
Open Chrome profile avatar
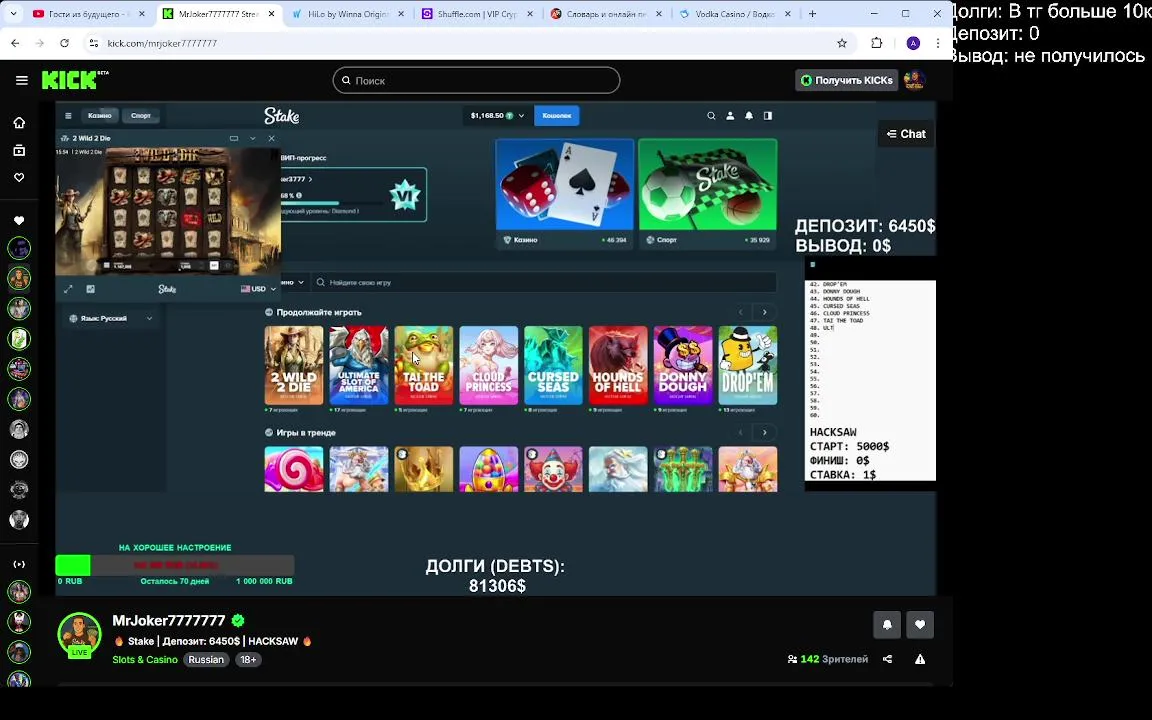point(913,43)
